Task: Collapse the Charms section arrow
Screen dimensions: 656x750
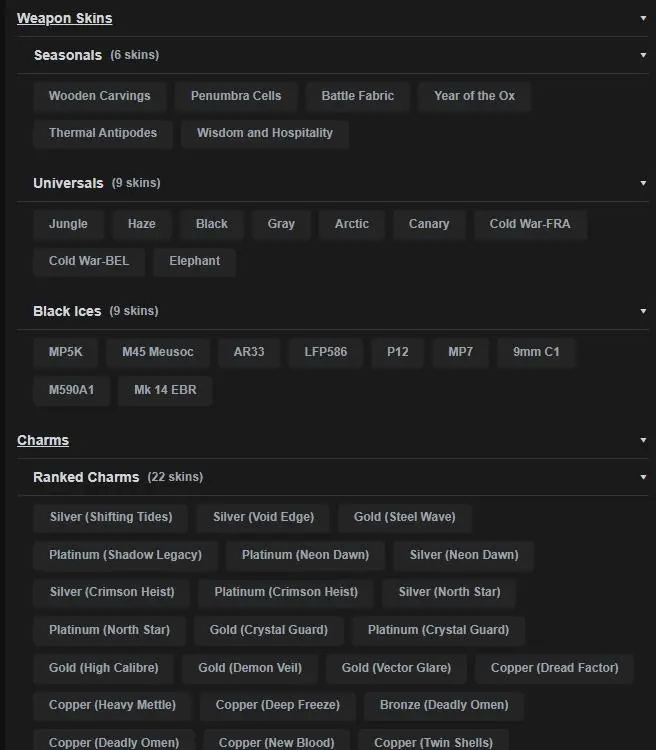Action: pyautogui.click(x=644, y=440)
